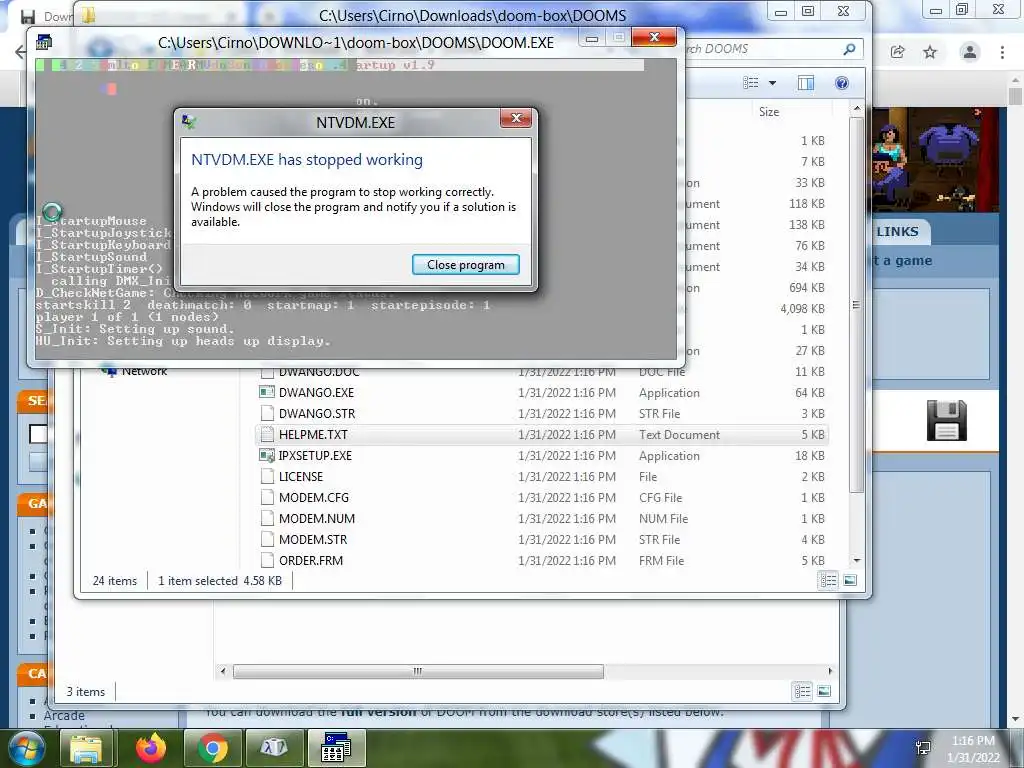Select the MODEM.CFG file
The image size is (1024, 768).
[313, 498]
